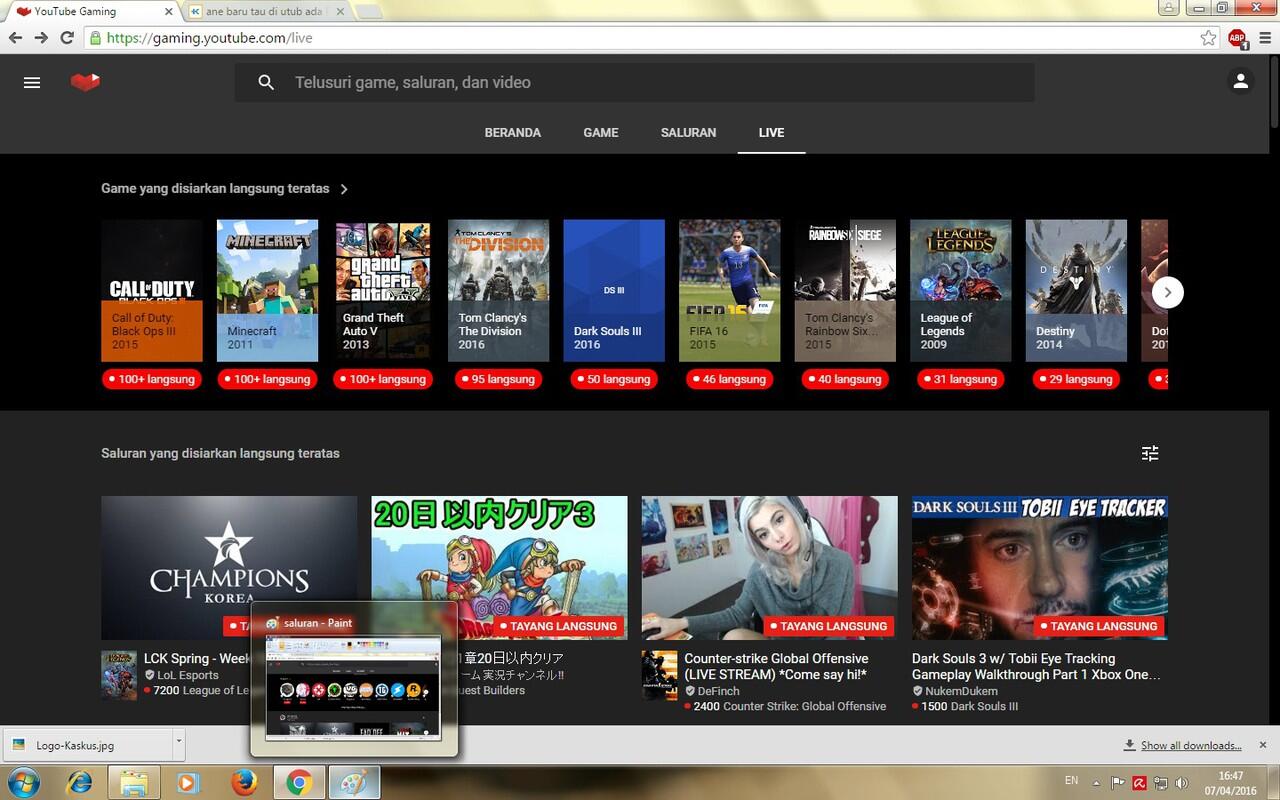This screenshot has width=1280, height=800.
Task: Open Counter-strike stream thumbnail with girl
Action: pyautogui.click(x=769, y=568)
